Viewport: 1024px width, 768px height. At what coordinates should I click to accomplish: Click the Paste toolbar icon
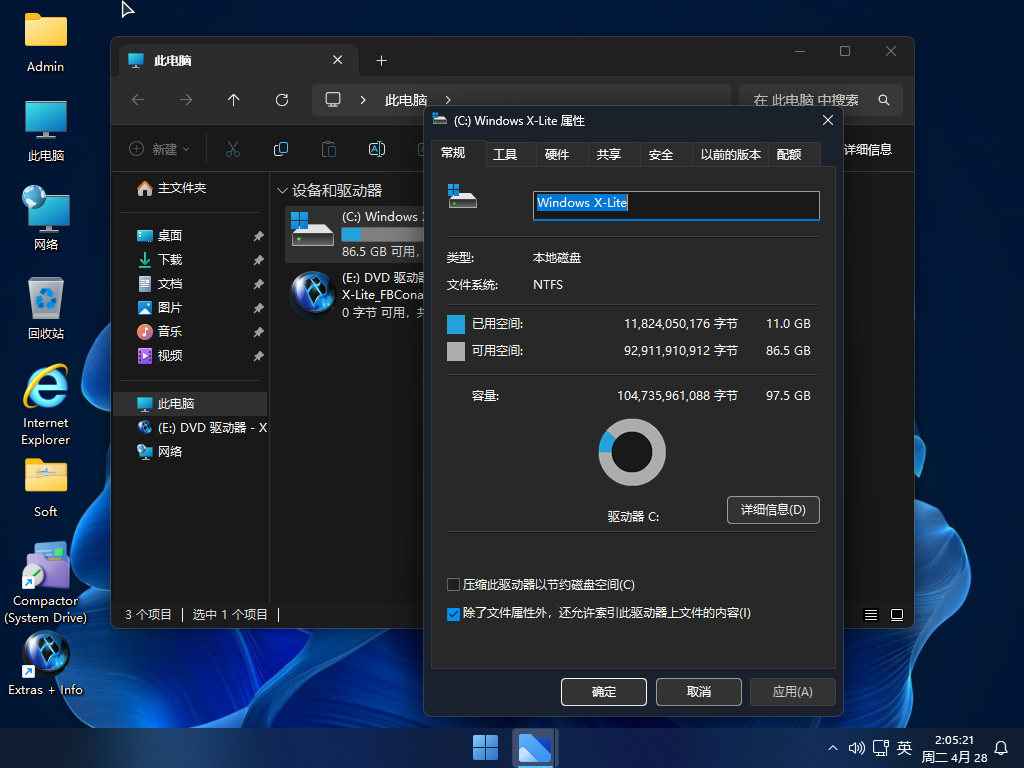pos(329,150)
